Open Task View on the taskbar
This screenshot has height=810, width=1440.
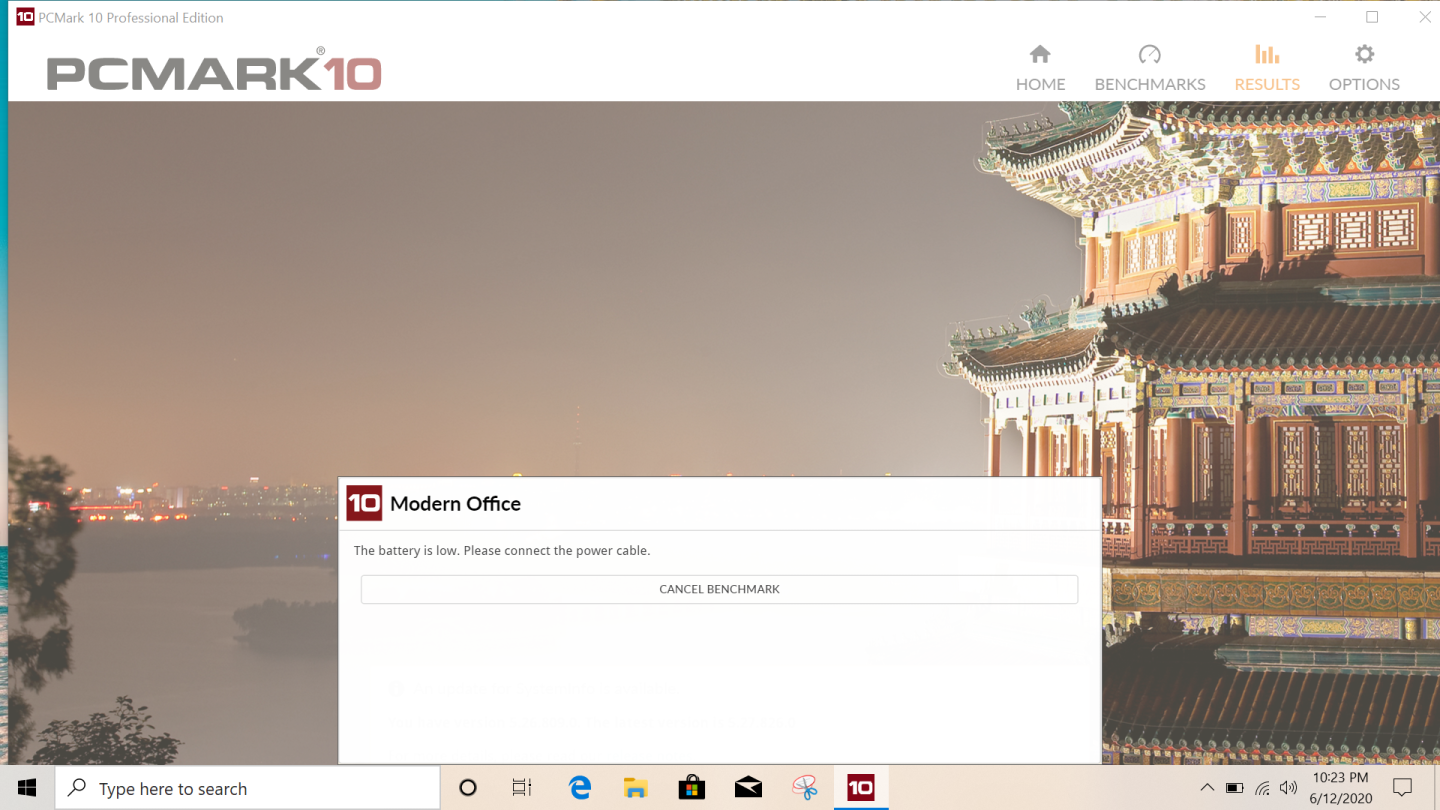coord(522,788)
